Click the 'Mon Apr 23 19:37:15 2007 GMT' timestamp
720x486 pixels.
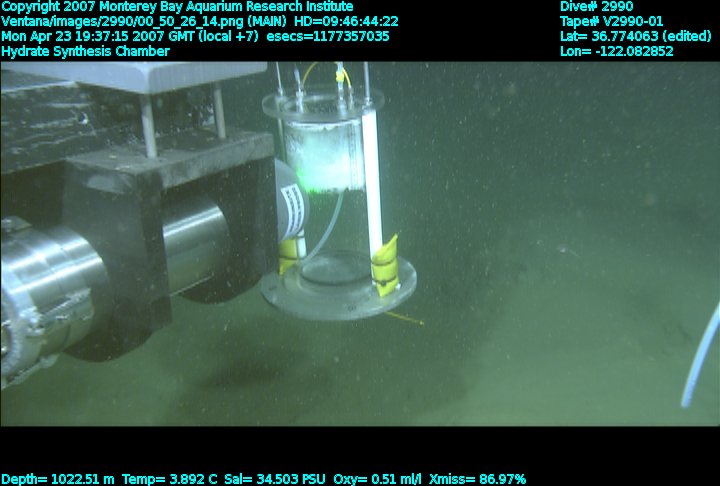click(x=98, y=36)
